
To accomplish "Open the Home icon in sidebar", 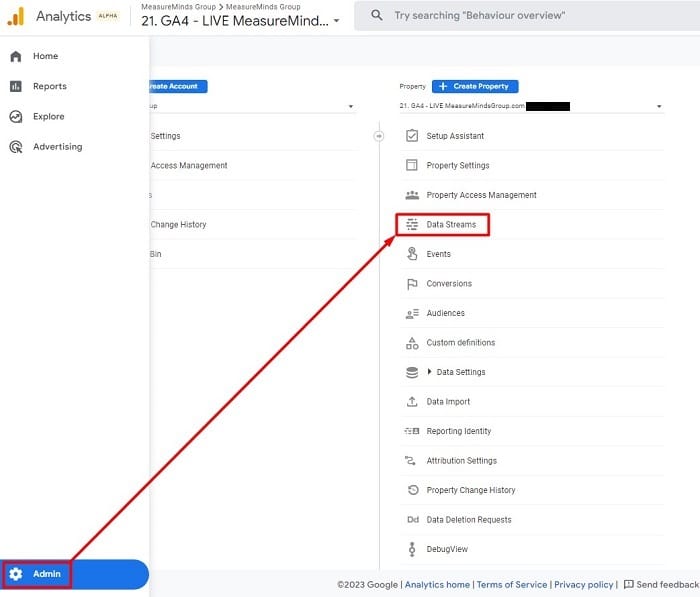I will [16, 56].
